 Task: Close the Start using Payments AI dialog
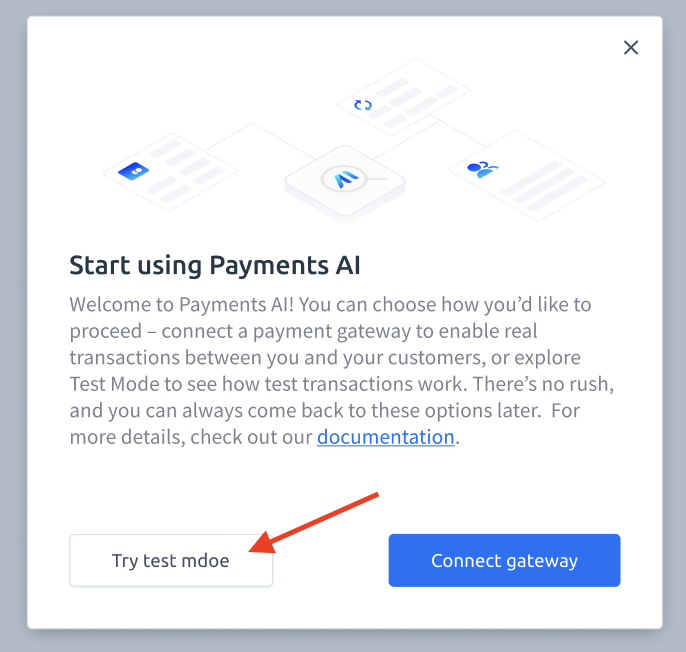tap(631, 47)
